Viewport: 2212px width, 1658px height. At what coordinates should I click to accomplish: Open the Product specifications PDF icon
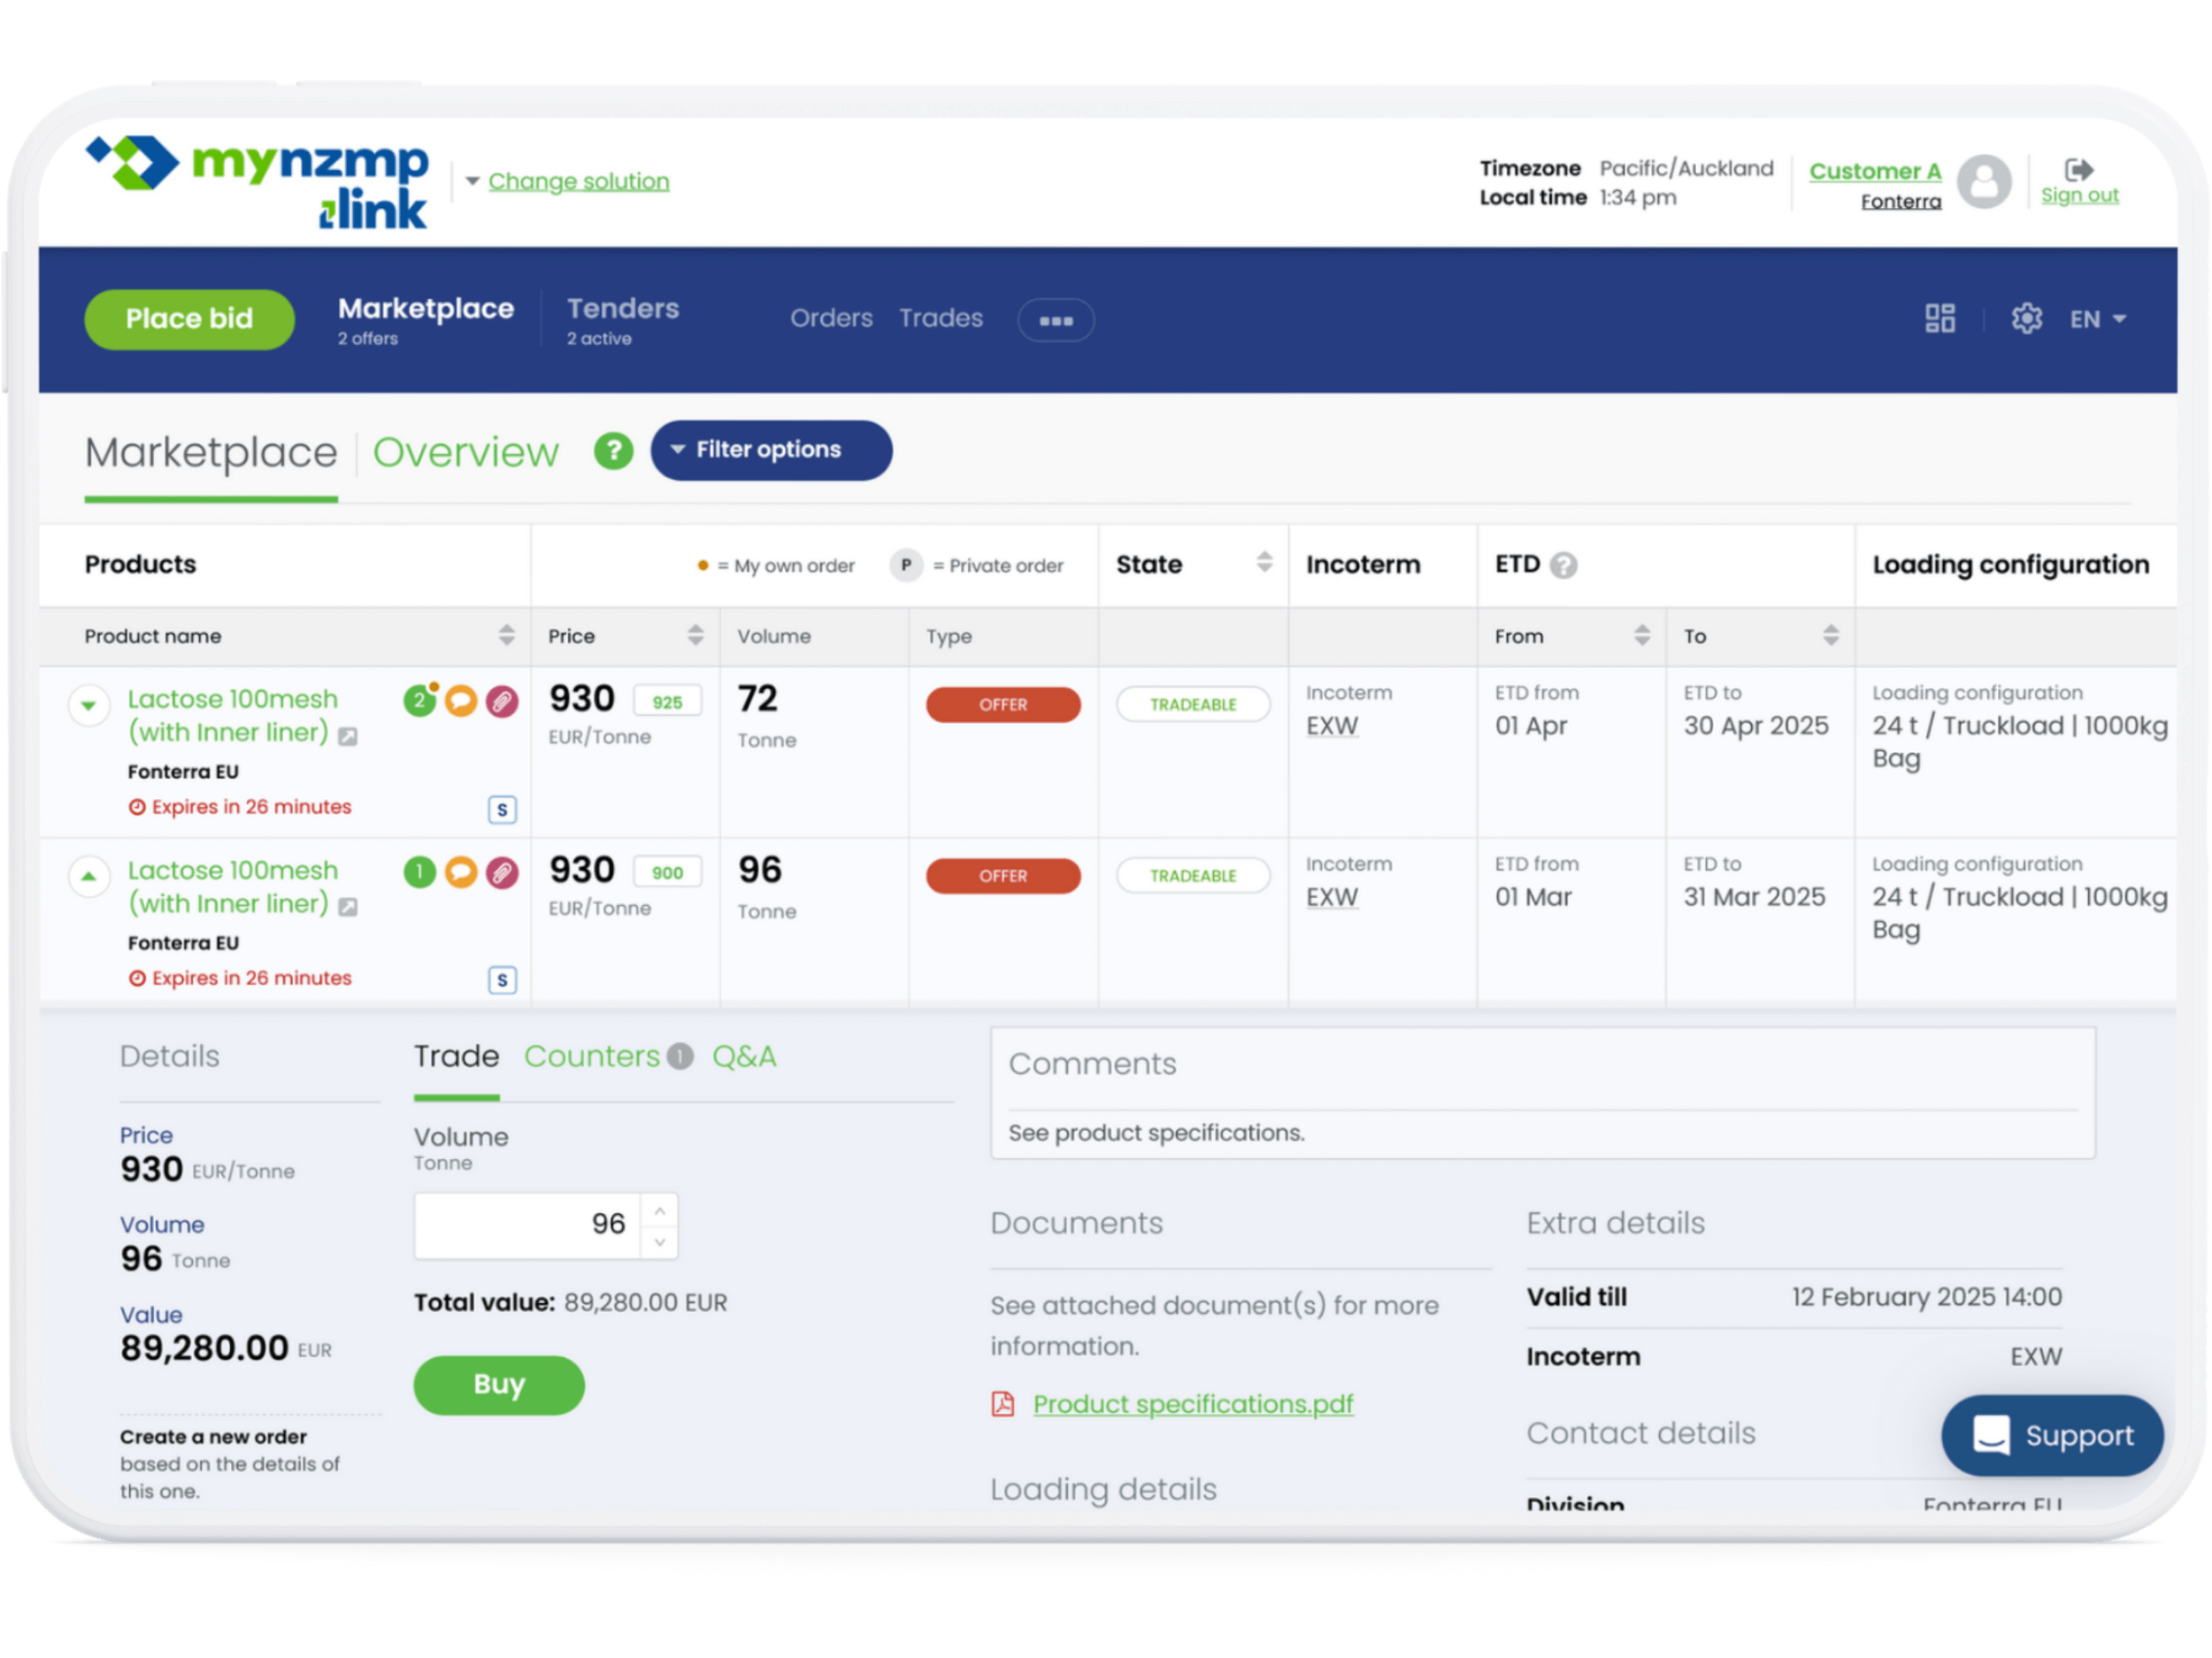[1002, 1404]
